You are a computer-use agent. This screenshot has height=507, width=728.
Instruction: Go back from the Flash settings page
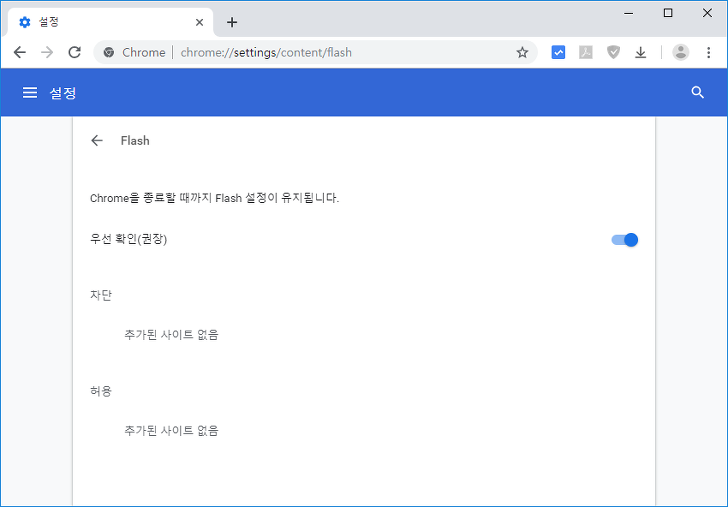pyautogui.click(x=97, y=141)
